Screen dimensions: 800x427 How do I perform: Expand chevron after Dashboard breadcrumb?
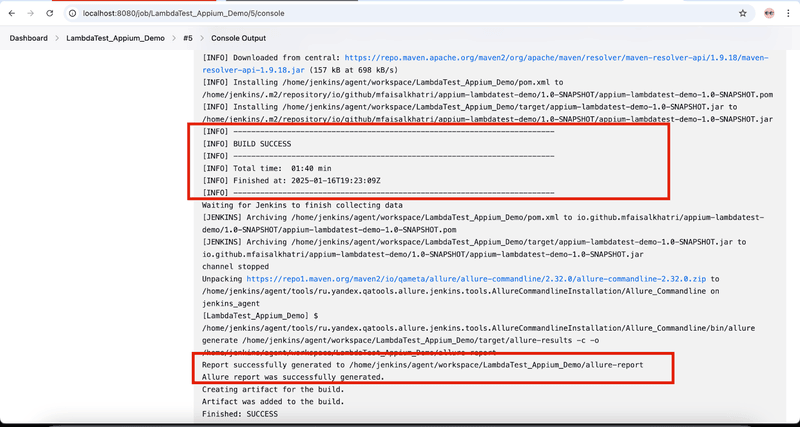[57, 38]
